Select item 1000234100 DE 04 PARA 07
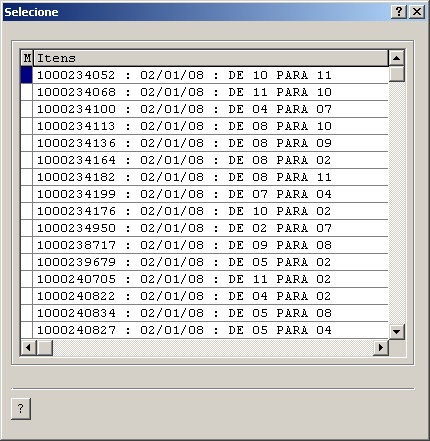The image size is (430, 441). (x=211, y=109)
